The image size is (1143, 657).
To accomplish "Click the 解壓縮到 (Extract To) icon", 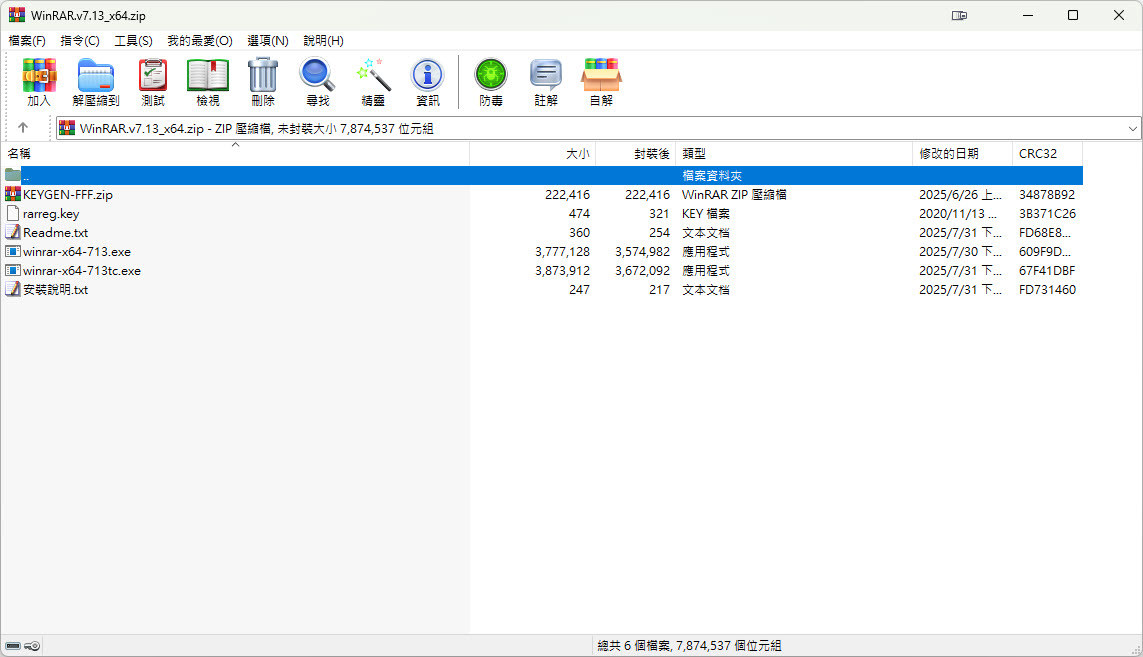I will coord(96,81).
